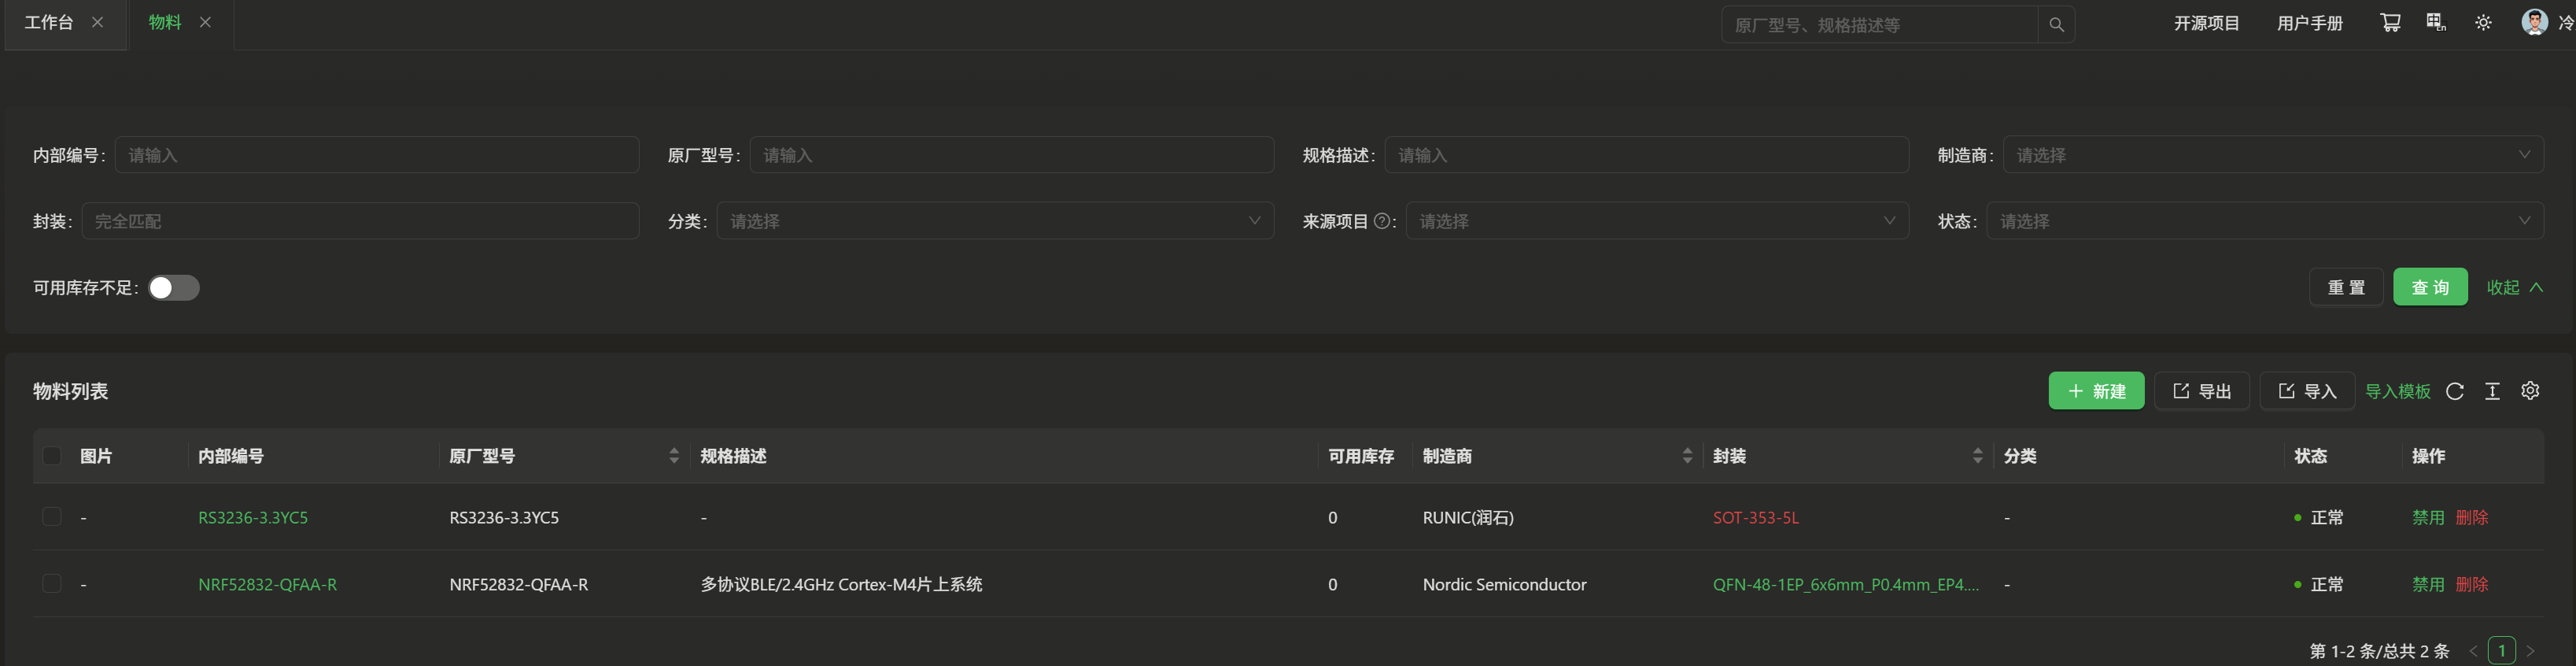This screenshot has height=666, width=2576.
Task: Open the NRF52832-QFAA-R internal number link
Action: [267, 584]
